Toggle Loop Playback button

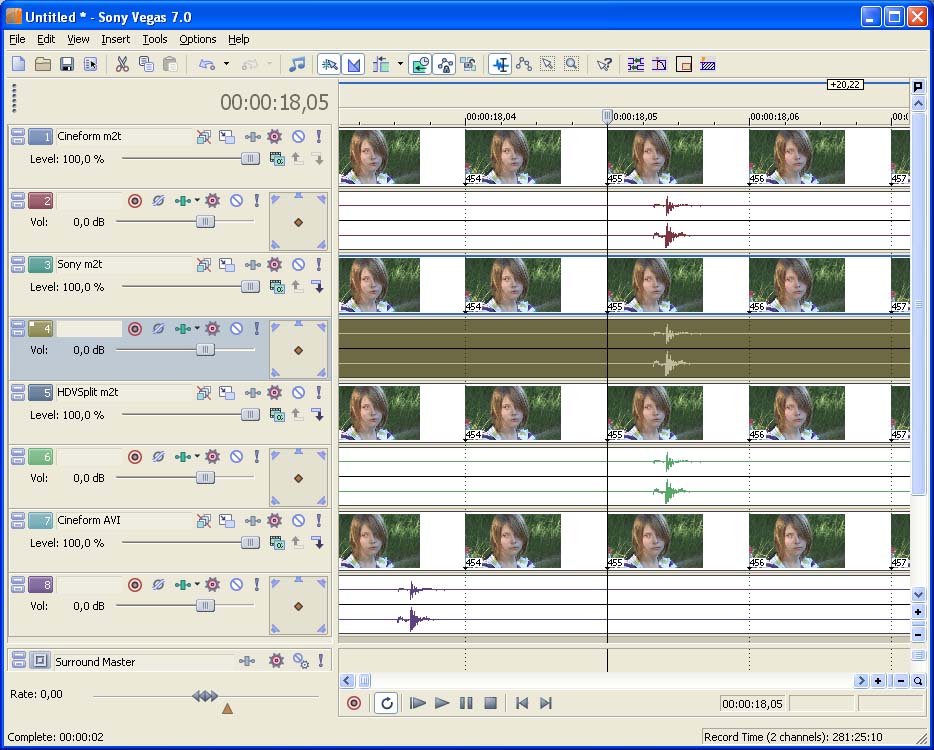[386, 704]
